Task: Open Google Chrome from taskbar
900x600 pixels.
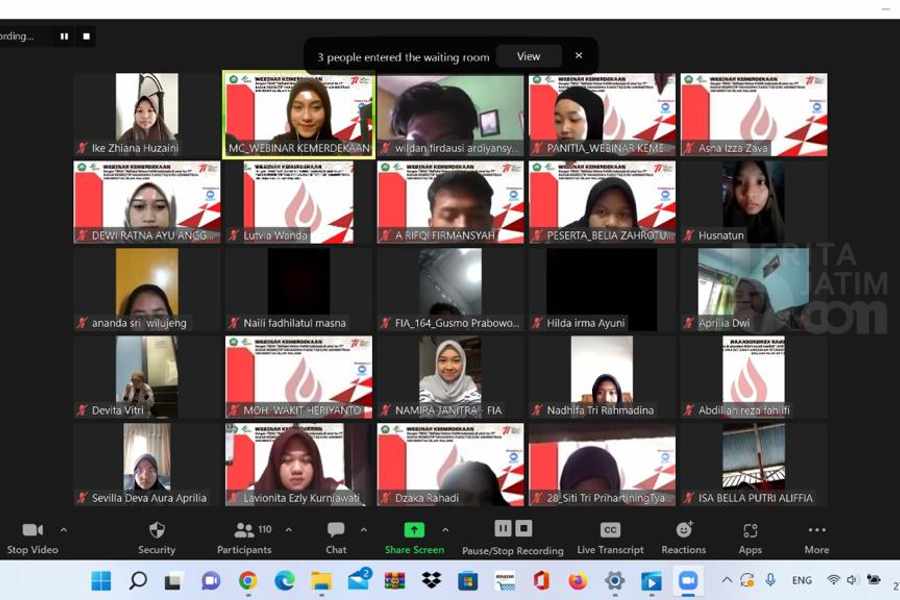Action: 248,581
